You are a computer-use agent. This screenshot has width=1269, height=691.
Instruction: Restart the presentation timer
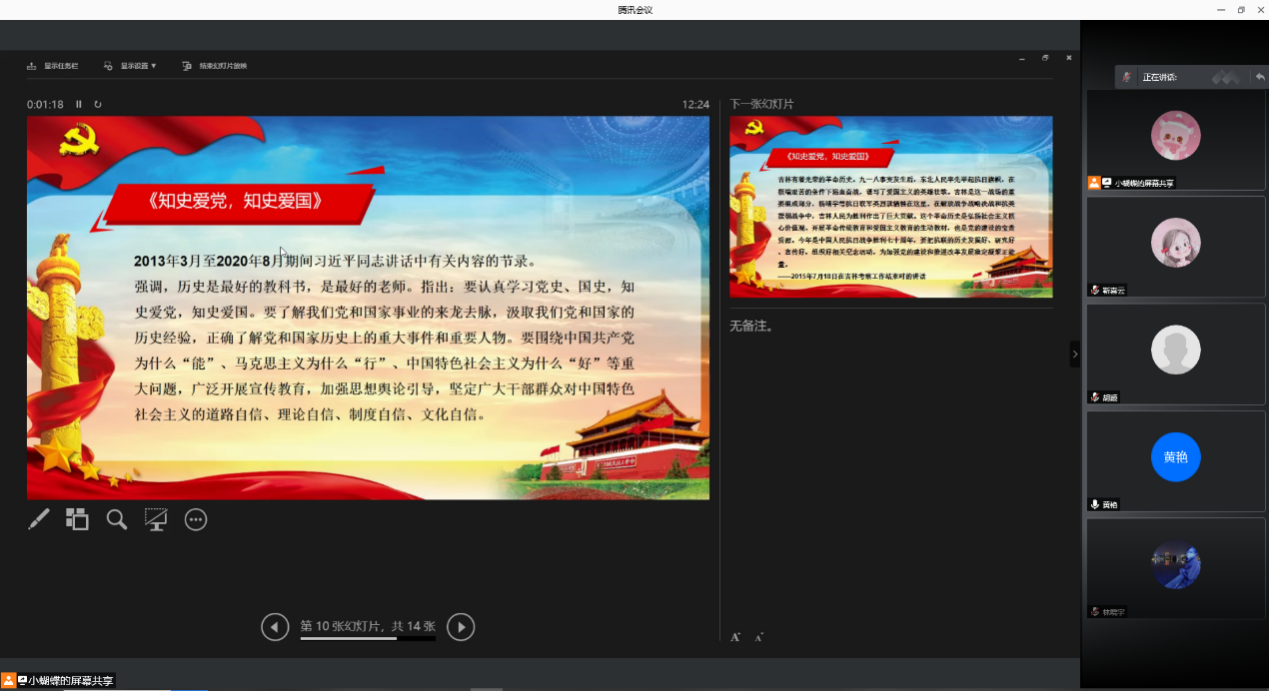(98, 104)
